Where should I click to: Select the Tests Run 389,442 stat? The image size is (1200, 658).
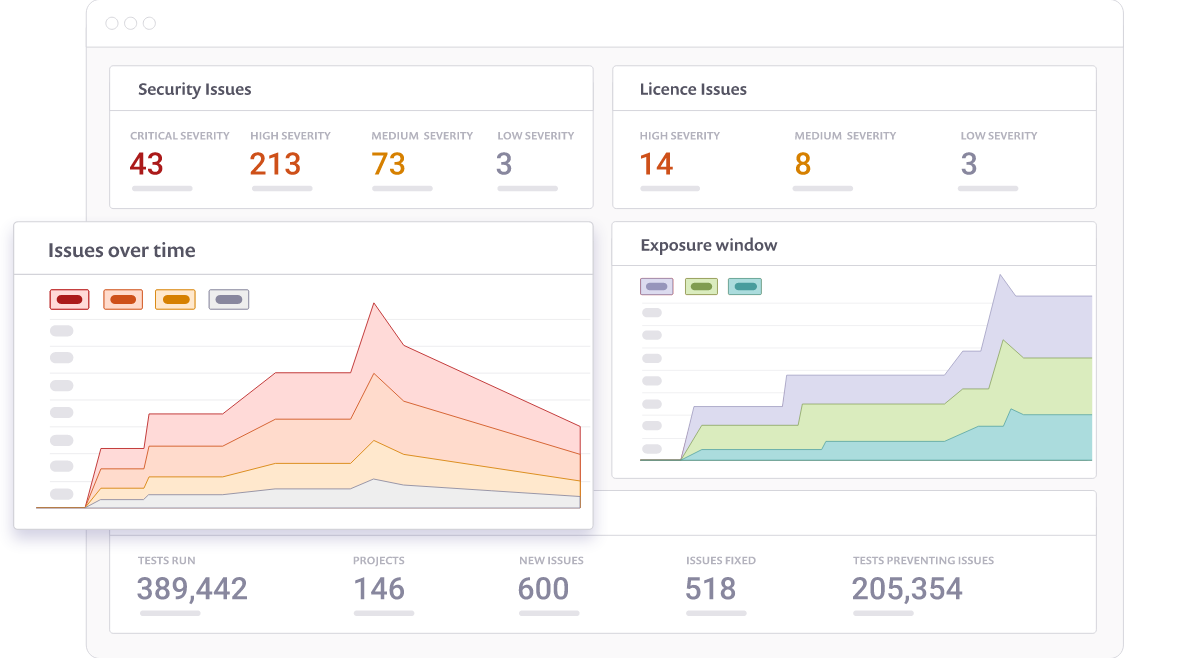191,589
